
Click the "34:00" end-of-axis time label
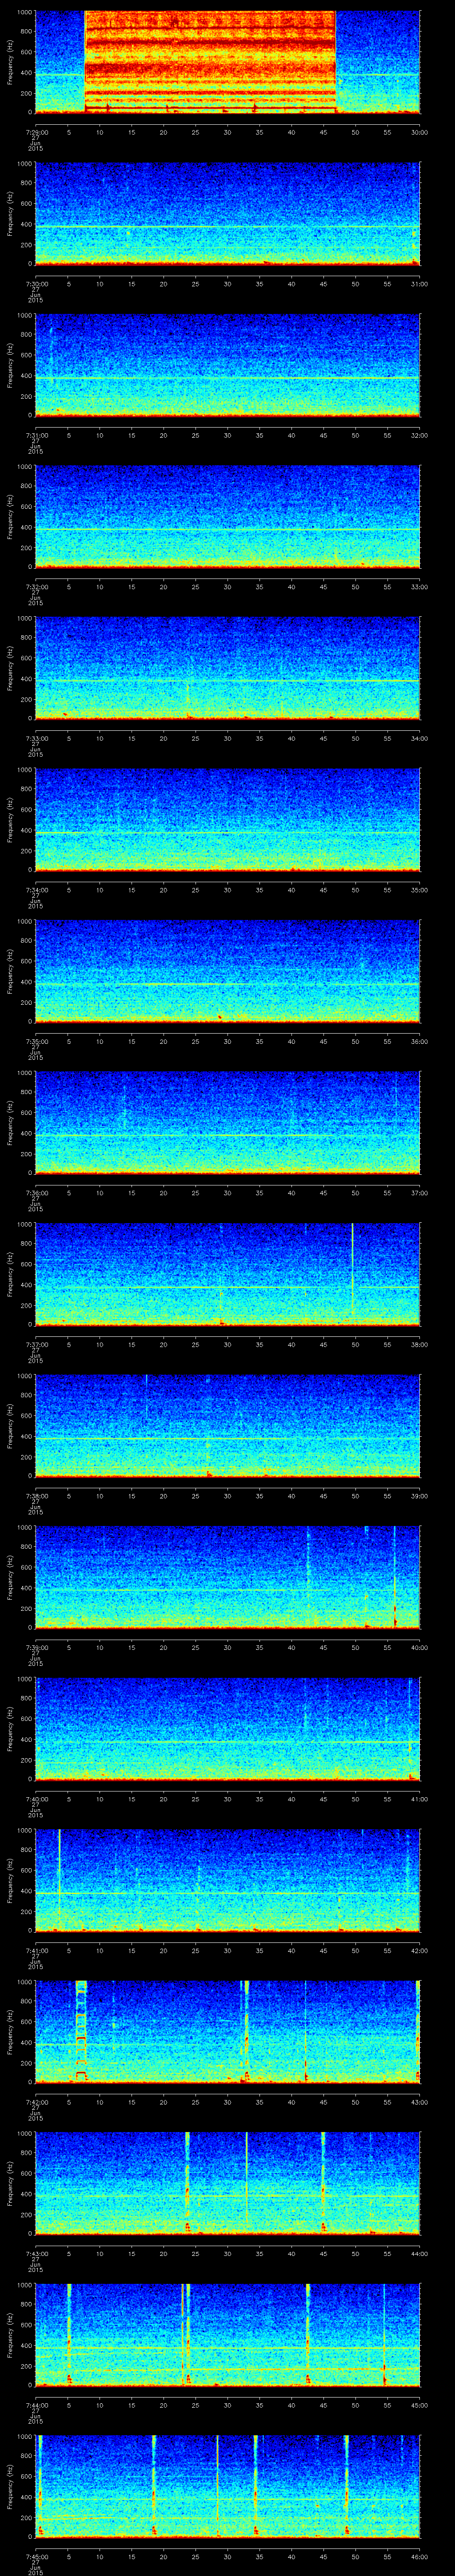pos(419,738)
